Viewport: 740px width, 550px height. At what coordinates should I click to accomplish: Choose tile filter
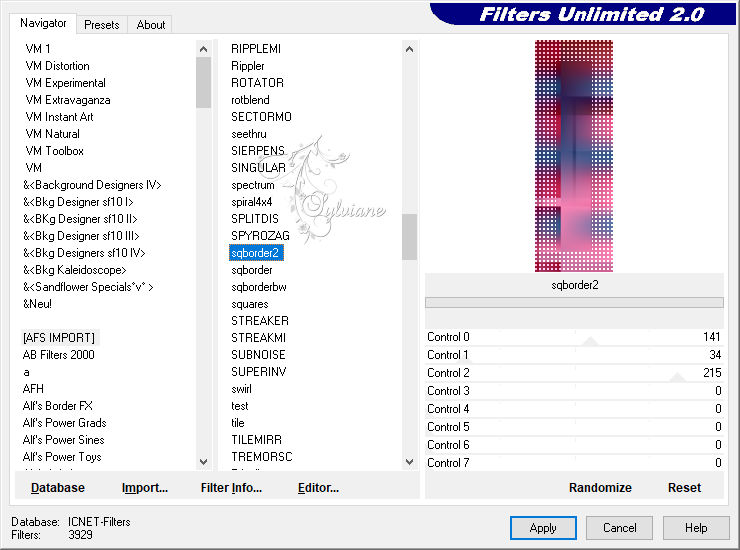(238, 423)
